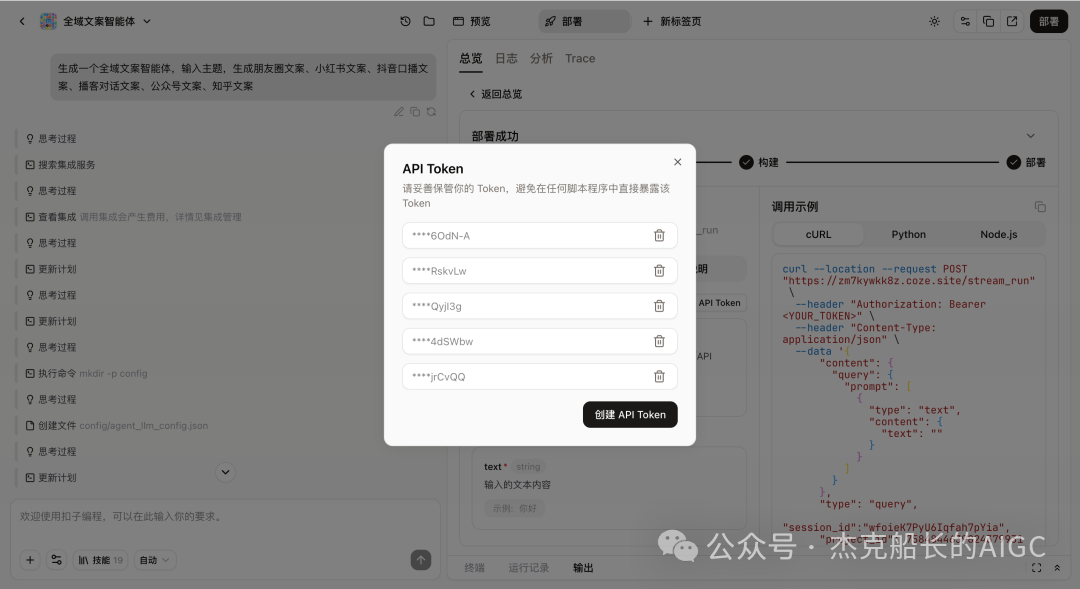Delete the ****4dSWbw token
The image size is (1080, 589).
[659, 341]
